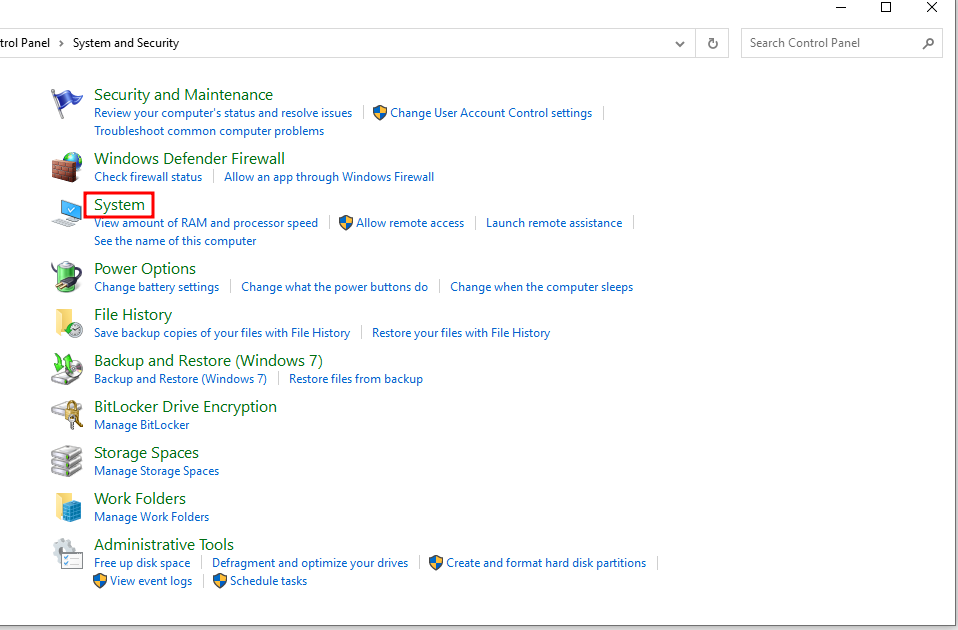The height and width of the screenshot is (630, 958).
Task: Click shield icon beside Schedule tasks
Action: (219, 581)
